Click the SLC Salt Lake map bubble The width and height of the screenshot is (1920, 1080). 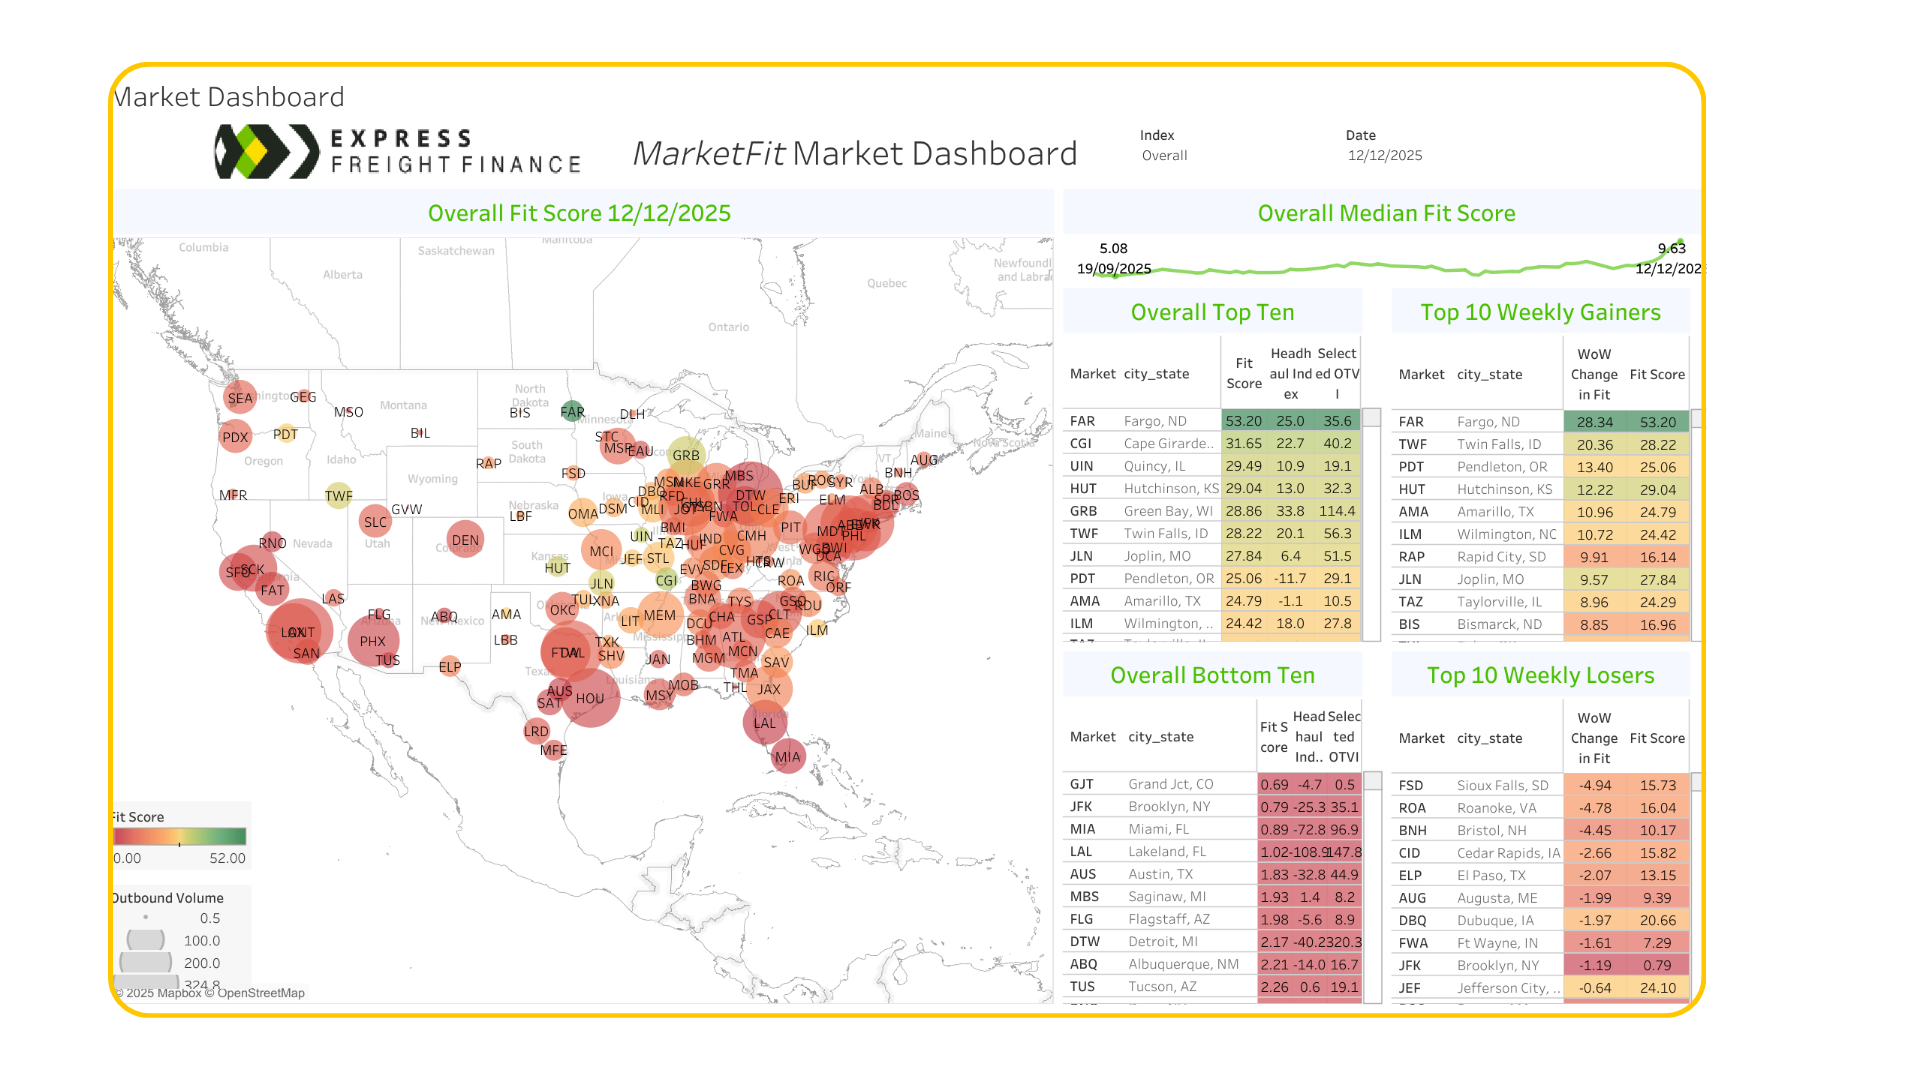click(375, 522)
